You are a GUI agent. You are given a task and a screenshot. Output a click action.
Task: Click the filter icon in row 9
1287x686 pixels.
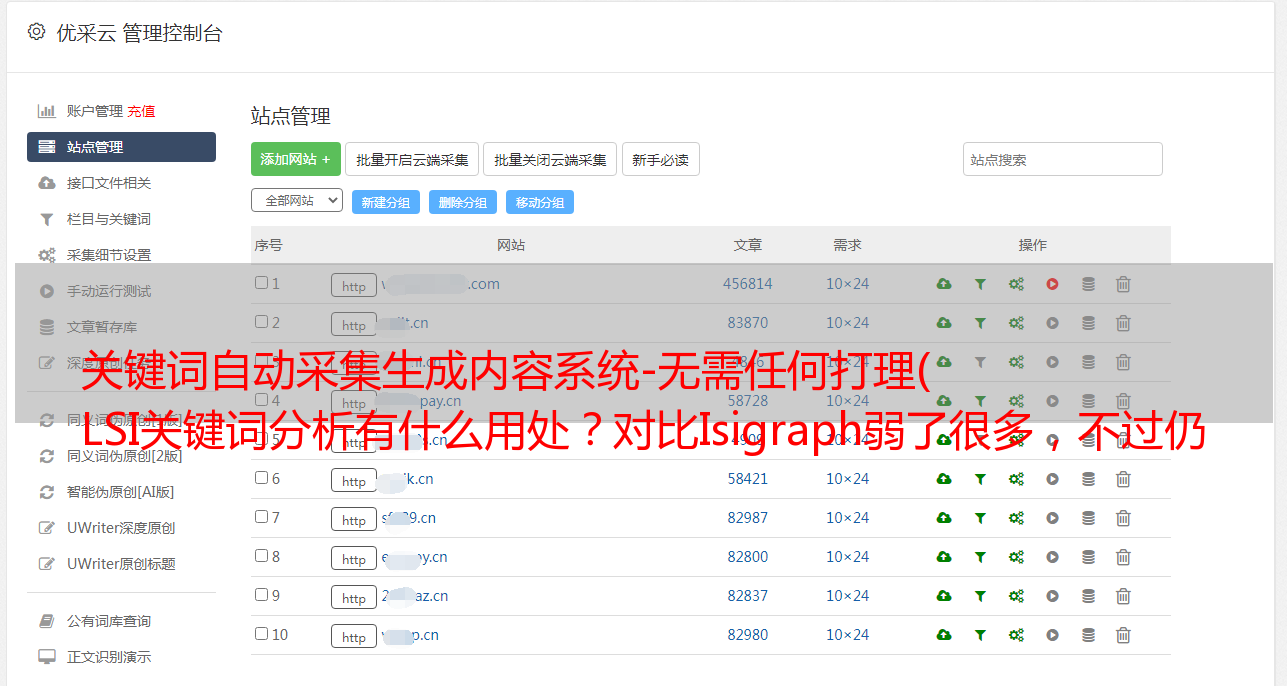(x=980, y=596)
